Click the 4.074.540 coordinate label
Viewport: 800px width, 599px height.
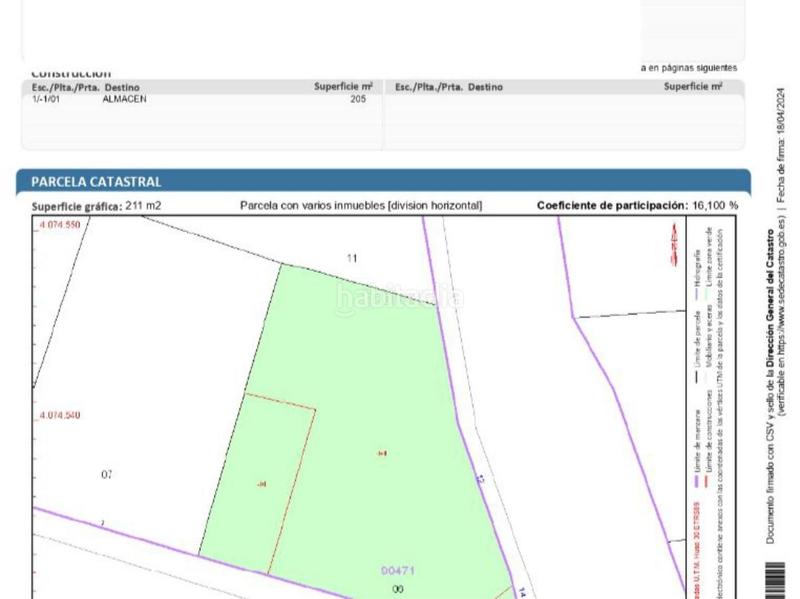click(59, 415)
